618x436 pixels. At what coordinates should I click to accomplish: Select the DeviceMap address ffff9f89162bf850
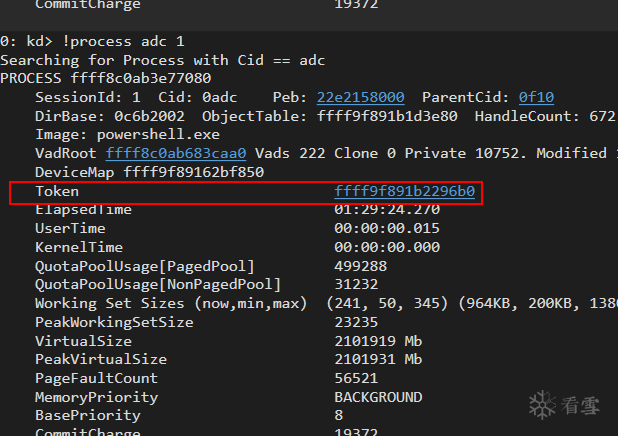(193, 172)
